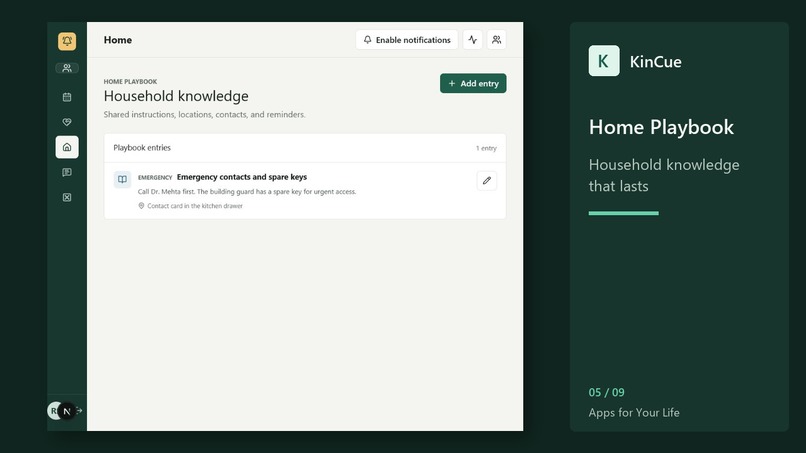This screenshot has width=806, height=453.
Task: Click the 1 entry count label
Action: pyautogui.click(x=486, y=148)
